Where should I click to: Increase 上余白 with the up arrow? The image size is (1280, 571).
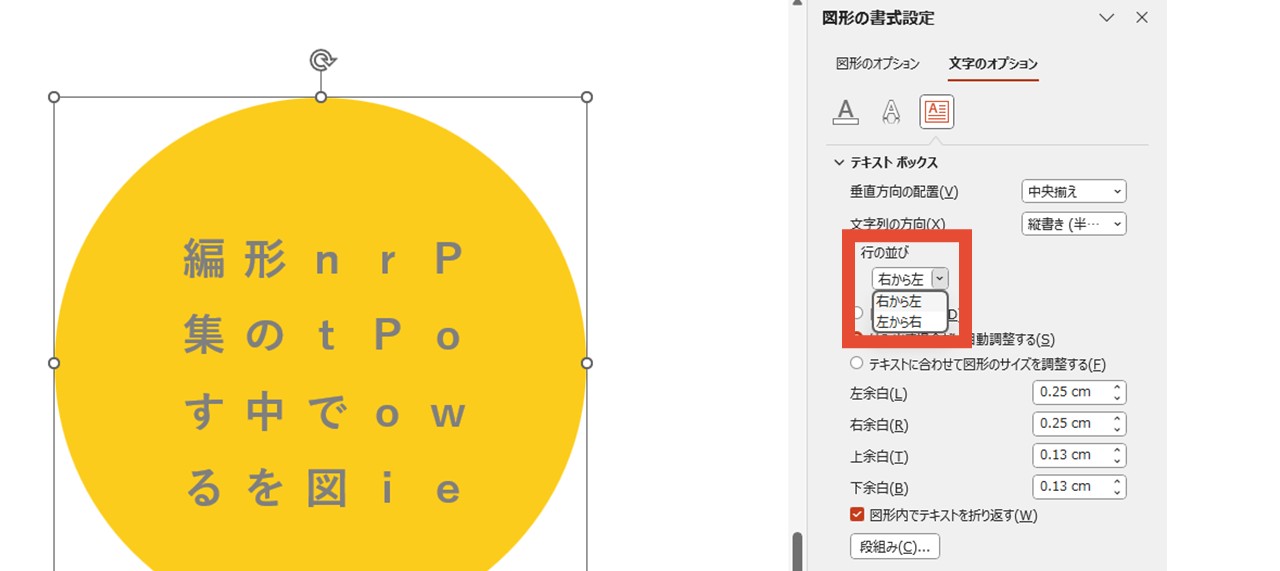click(1117, 450)
